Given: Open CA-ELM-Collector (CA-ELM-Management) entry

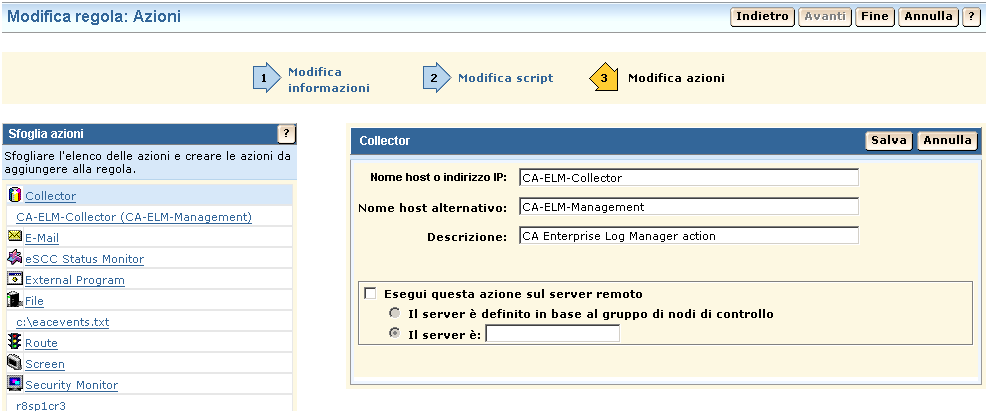Looking at the screenshot, I should [134, 217].
